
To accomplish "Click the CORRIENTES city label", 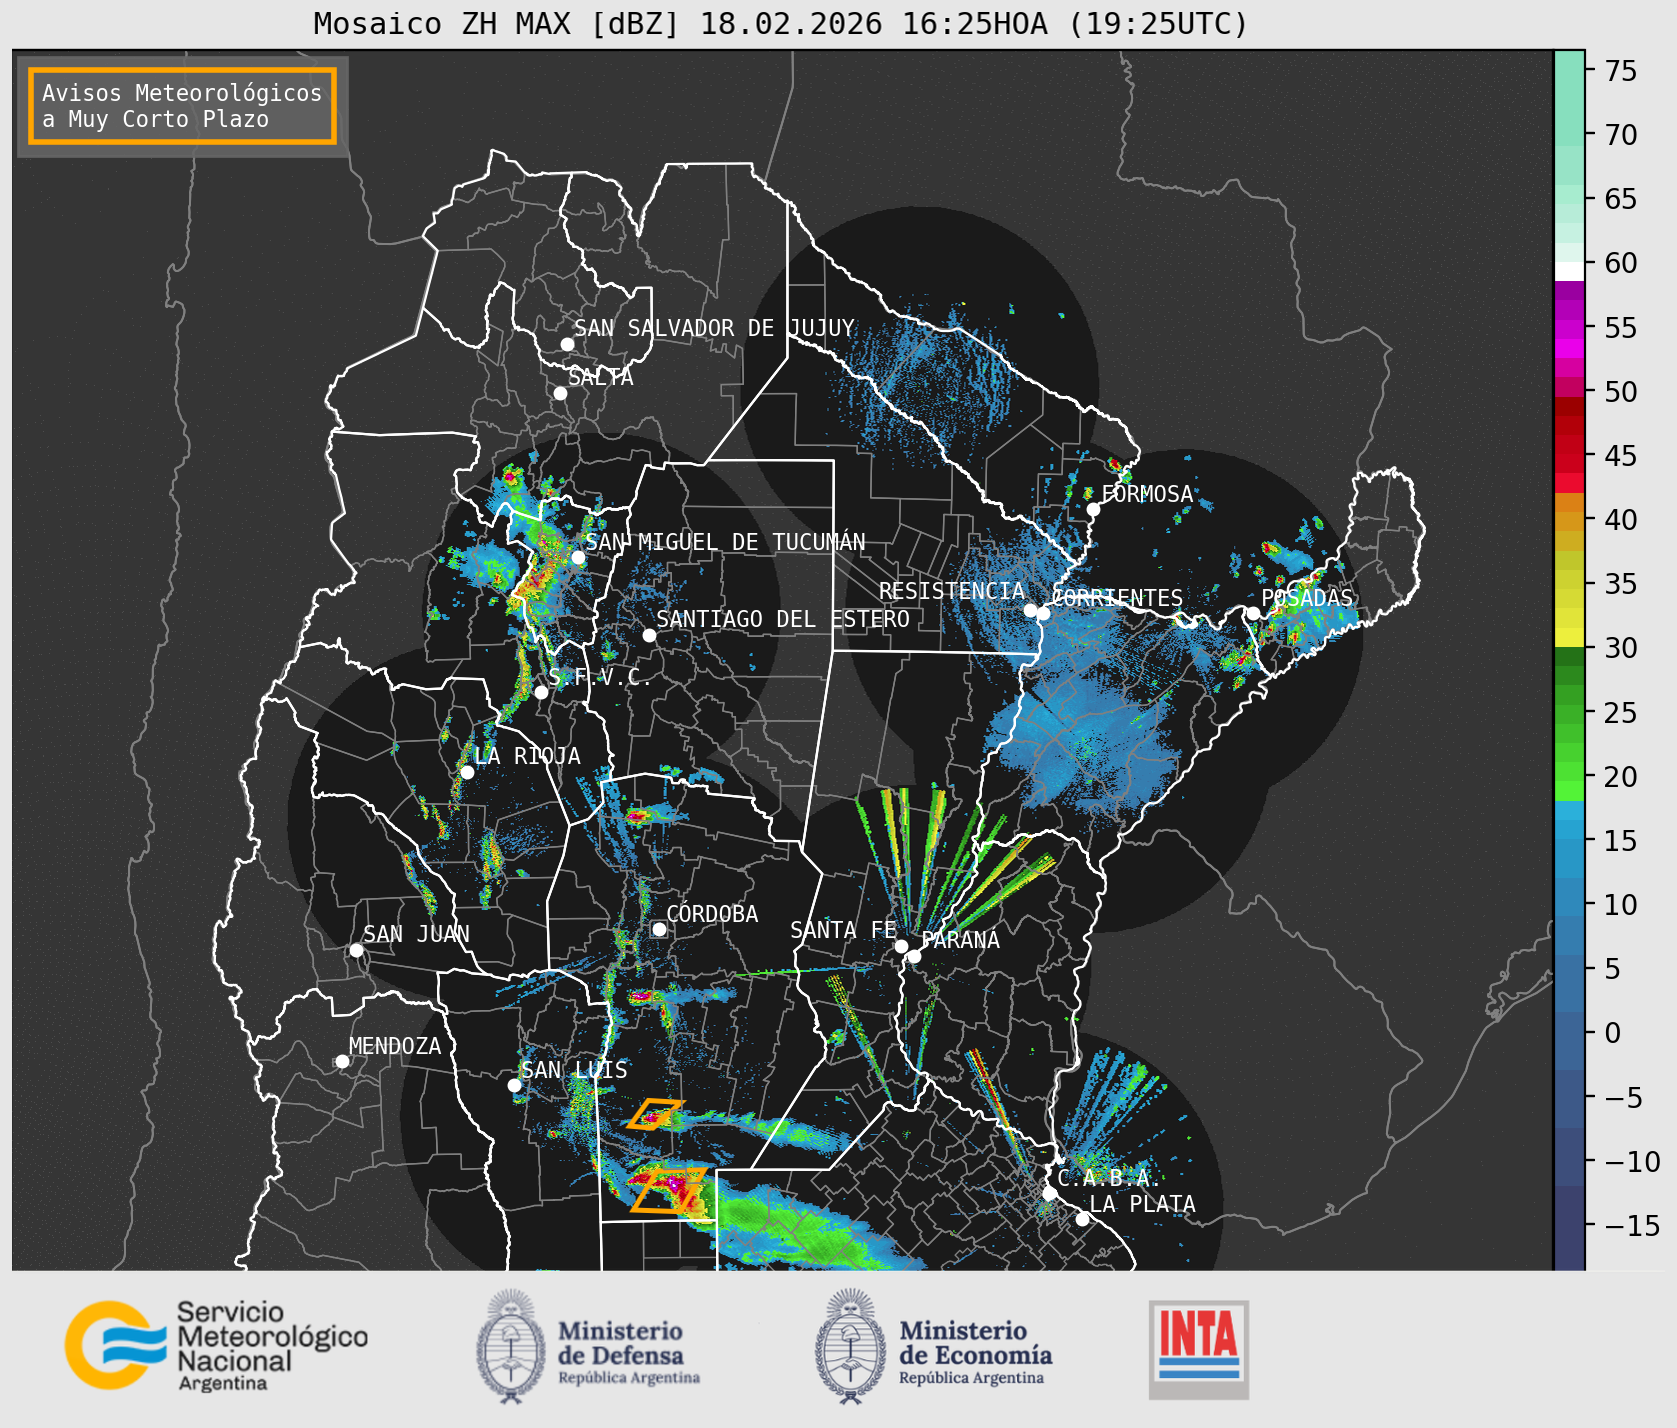I will 1117,598.
